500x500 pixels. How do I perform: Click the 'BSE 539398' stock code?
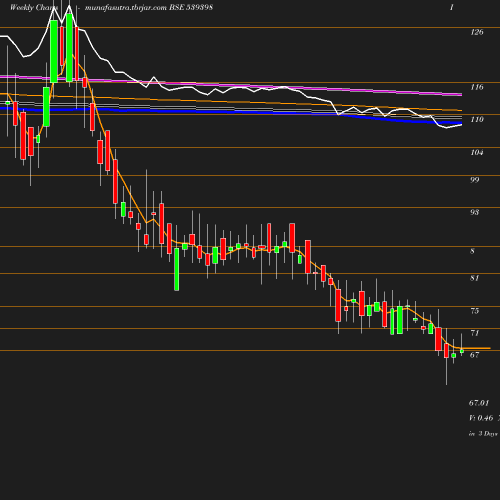click(x=191, y=7)
